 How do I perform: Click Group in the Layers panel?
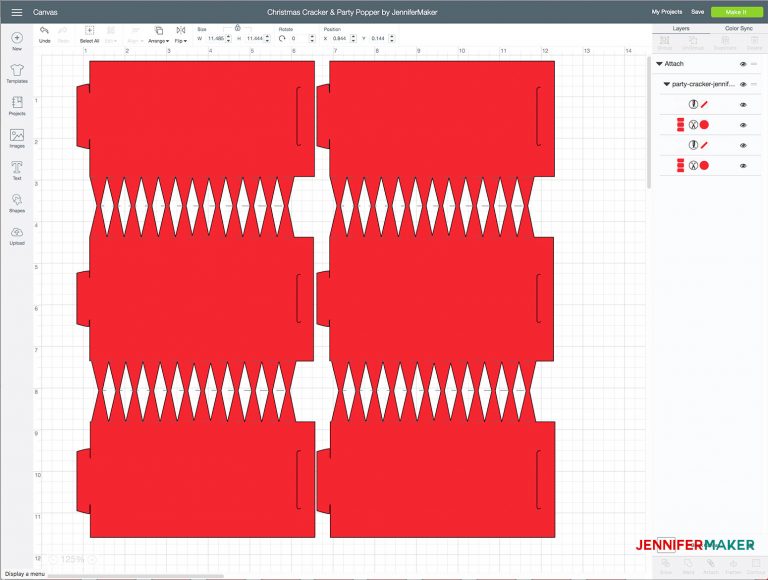coord(665,43)
